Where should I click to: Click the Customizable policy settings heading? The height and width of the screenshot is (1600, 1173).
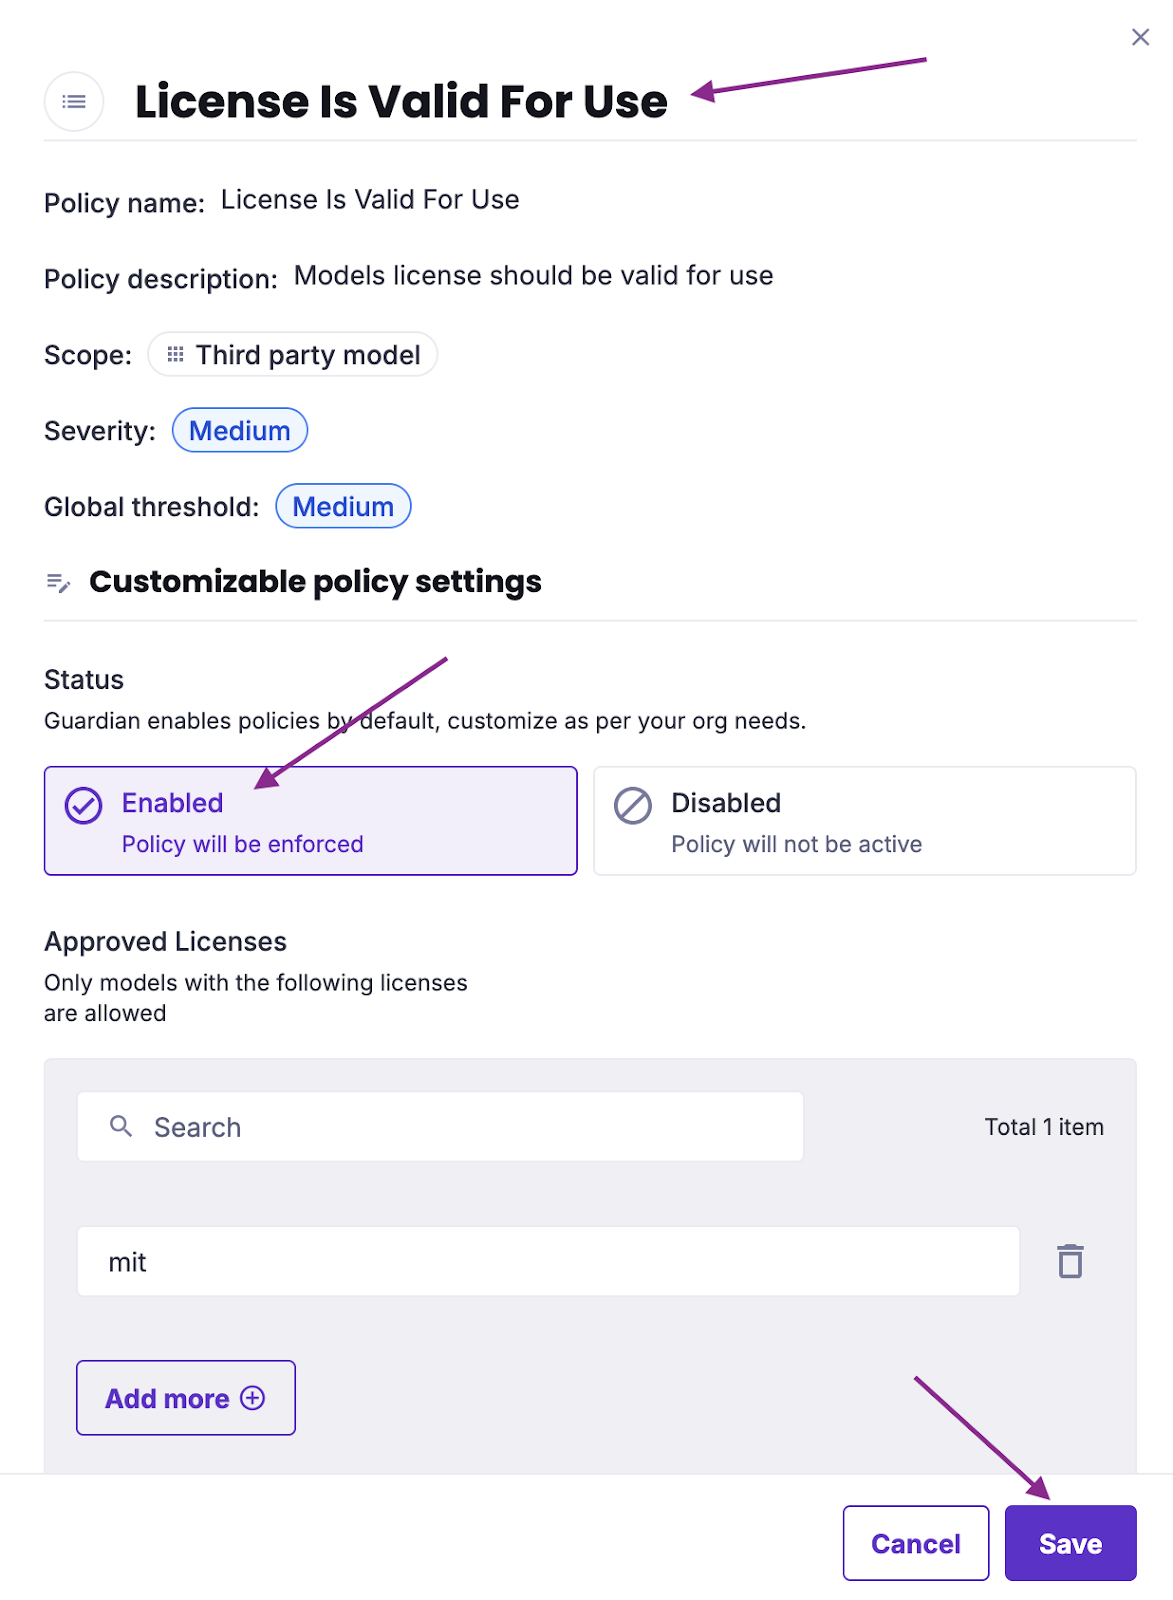pyautogui.click(x=315, y=581)
